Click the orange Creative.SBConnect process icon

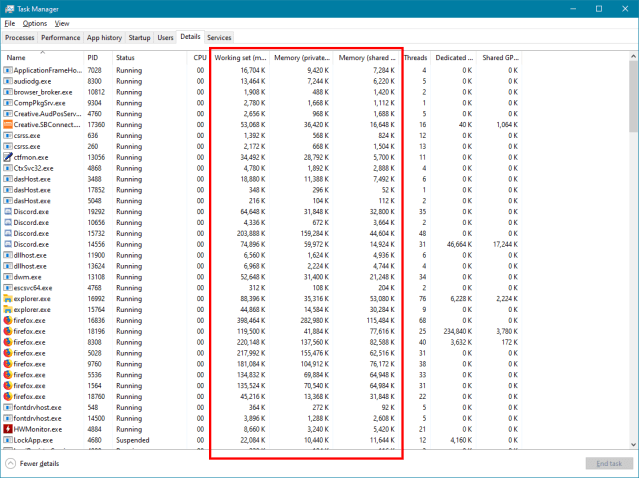click(8, 125)
